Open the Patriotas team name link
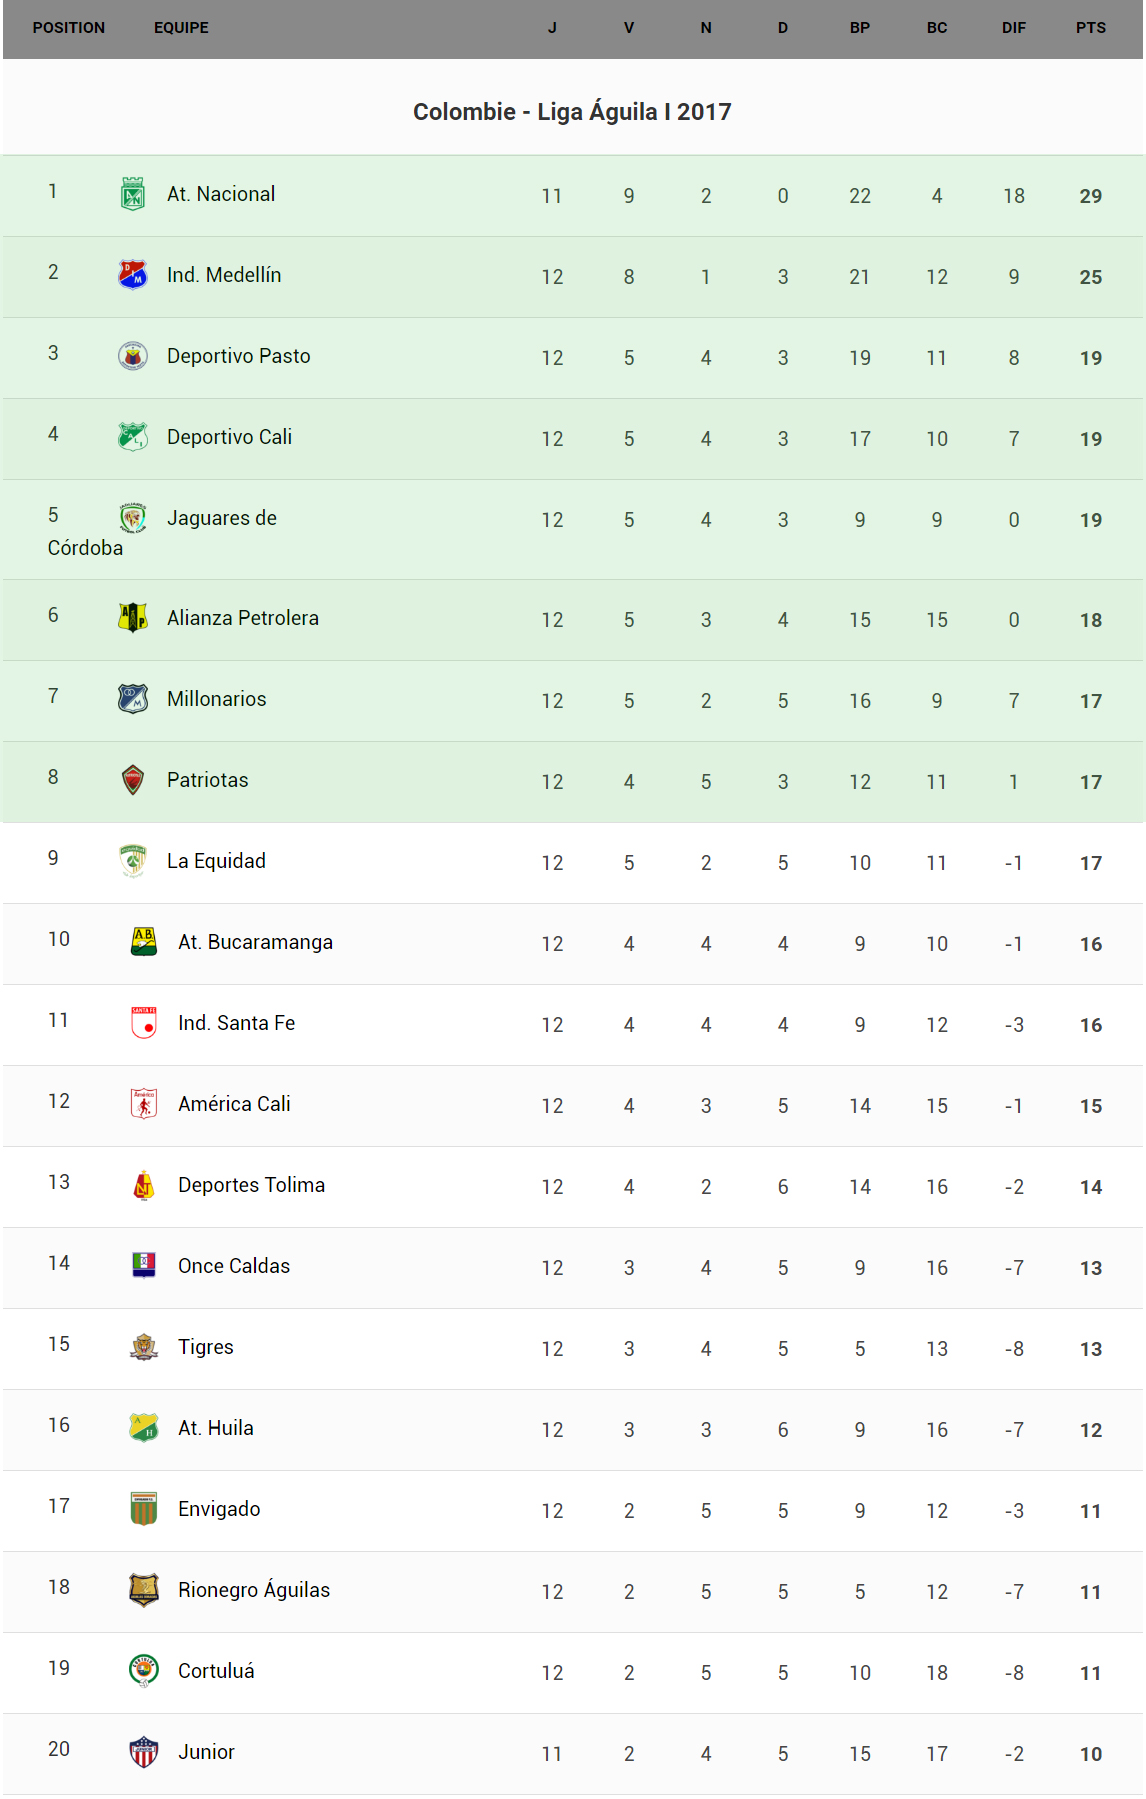 click(x=207, y=780)
